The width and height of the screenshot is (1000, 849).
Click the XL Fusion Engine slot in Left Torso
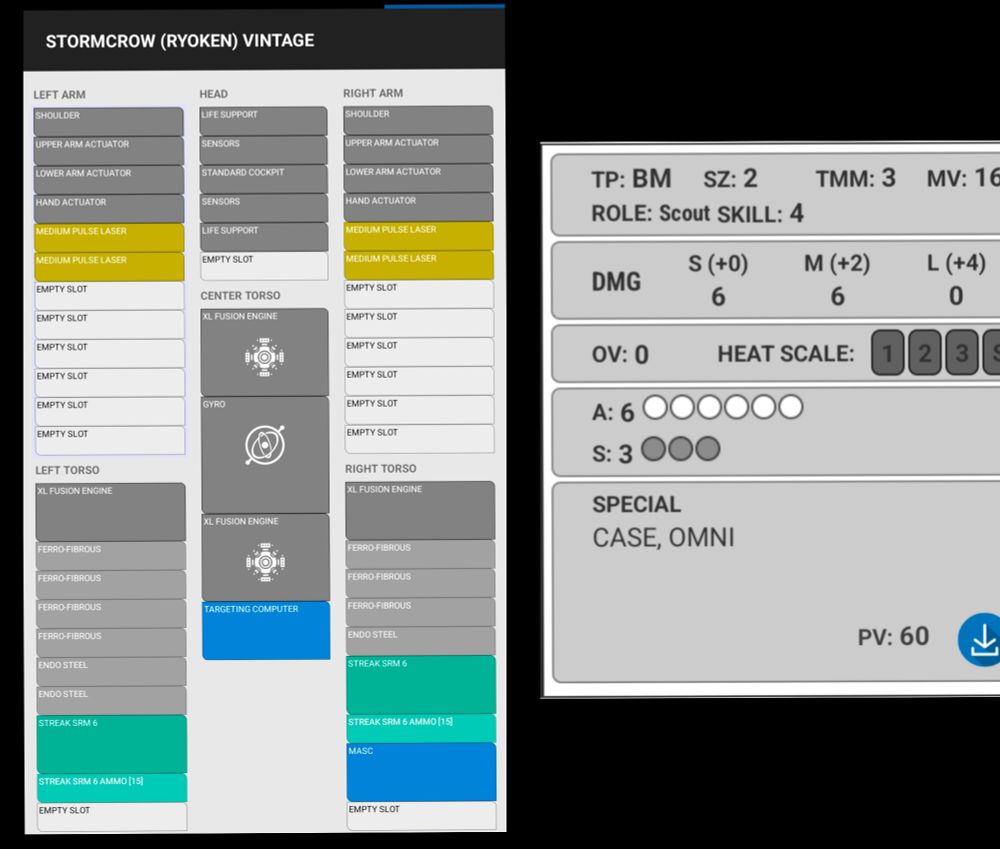pyautogui.click(x=110, y=512)
